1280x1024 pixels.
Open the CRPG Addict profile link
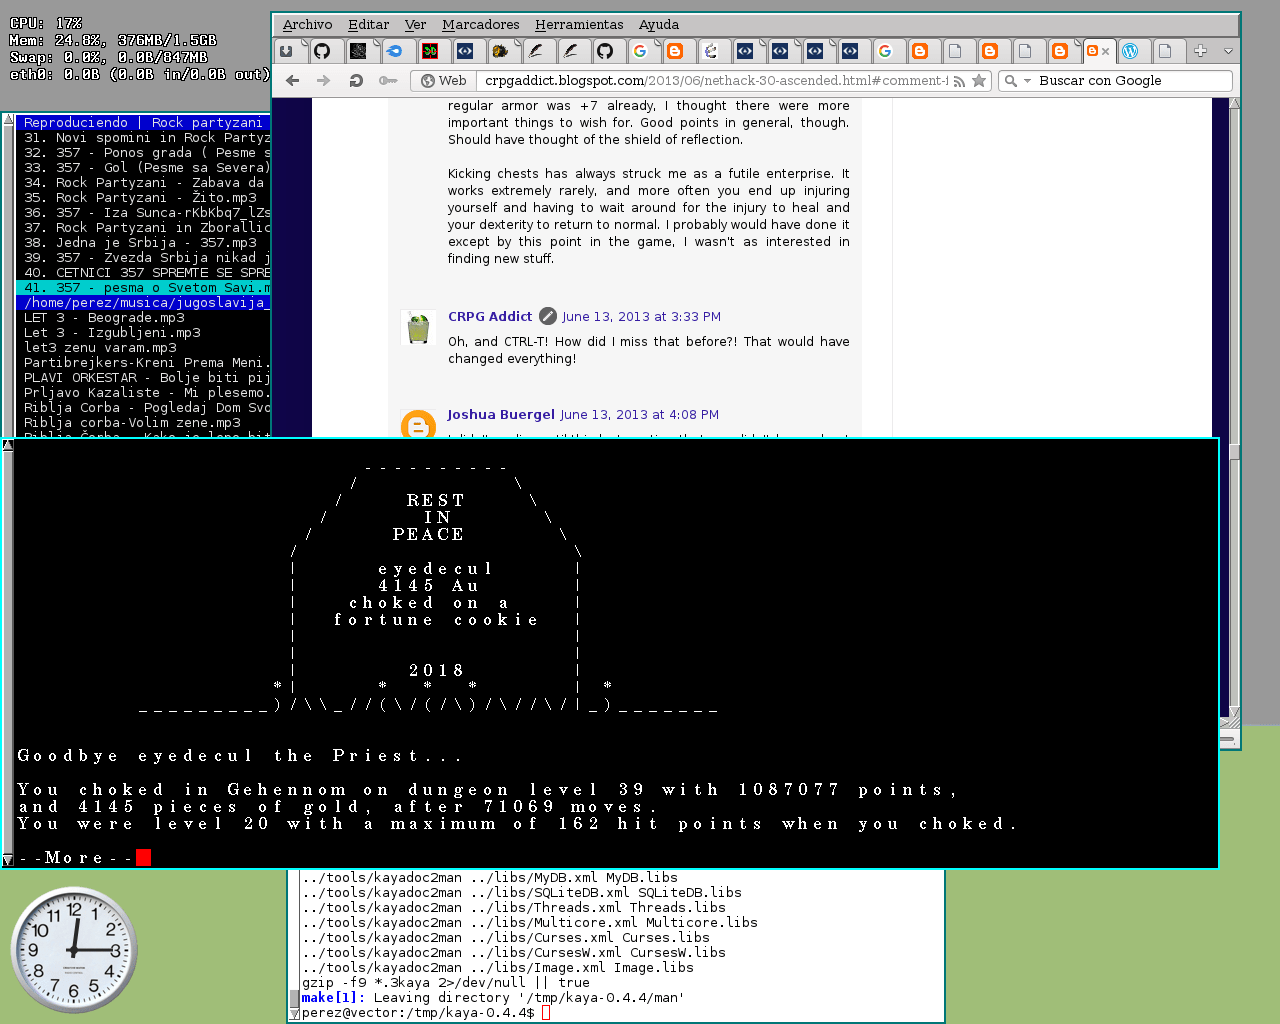point(490,316)
